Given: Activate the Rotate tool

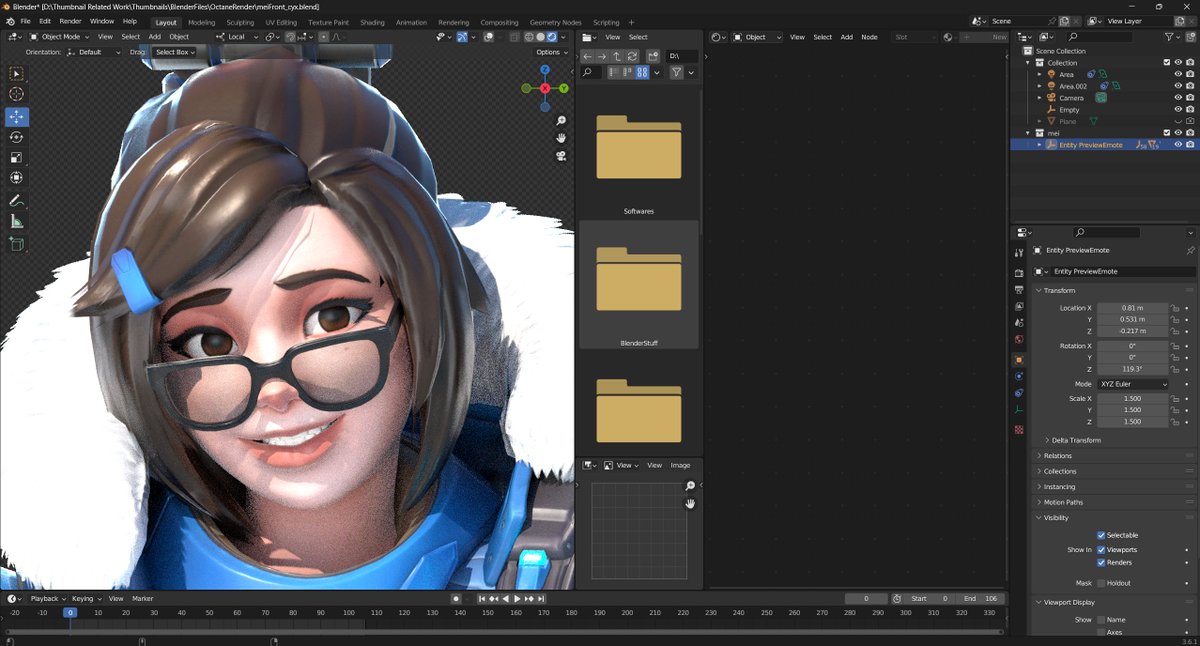Looking at the screenshot, I should (x=17, y=137).
